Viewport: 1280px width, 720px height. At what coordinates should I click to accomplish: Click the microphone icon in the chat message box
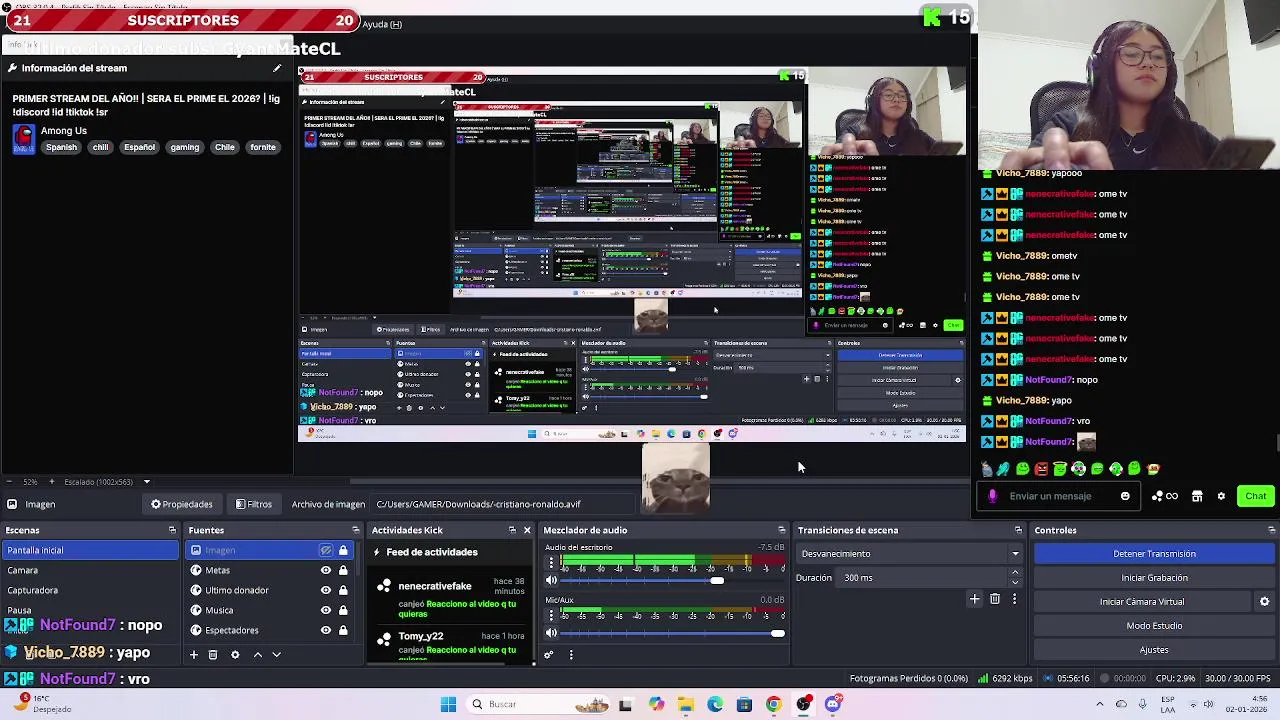(992, 496)
